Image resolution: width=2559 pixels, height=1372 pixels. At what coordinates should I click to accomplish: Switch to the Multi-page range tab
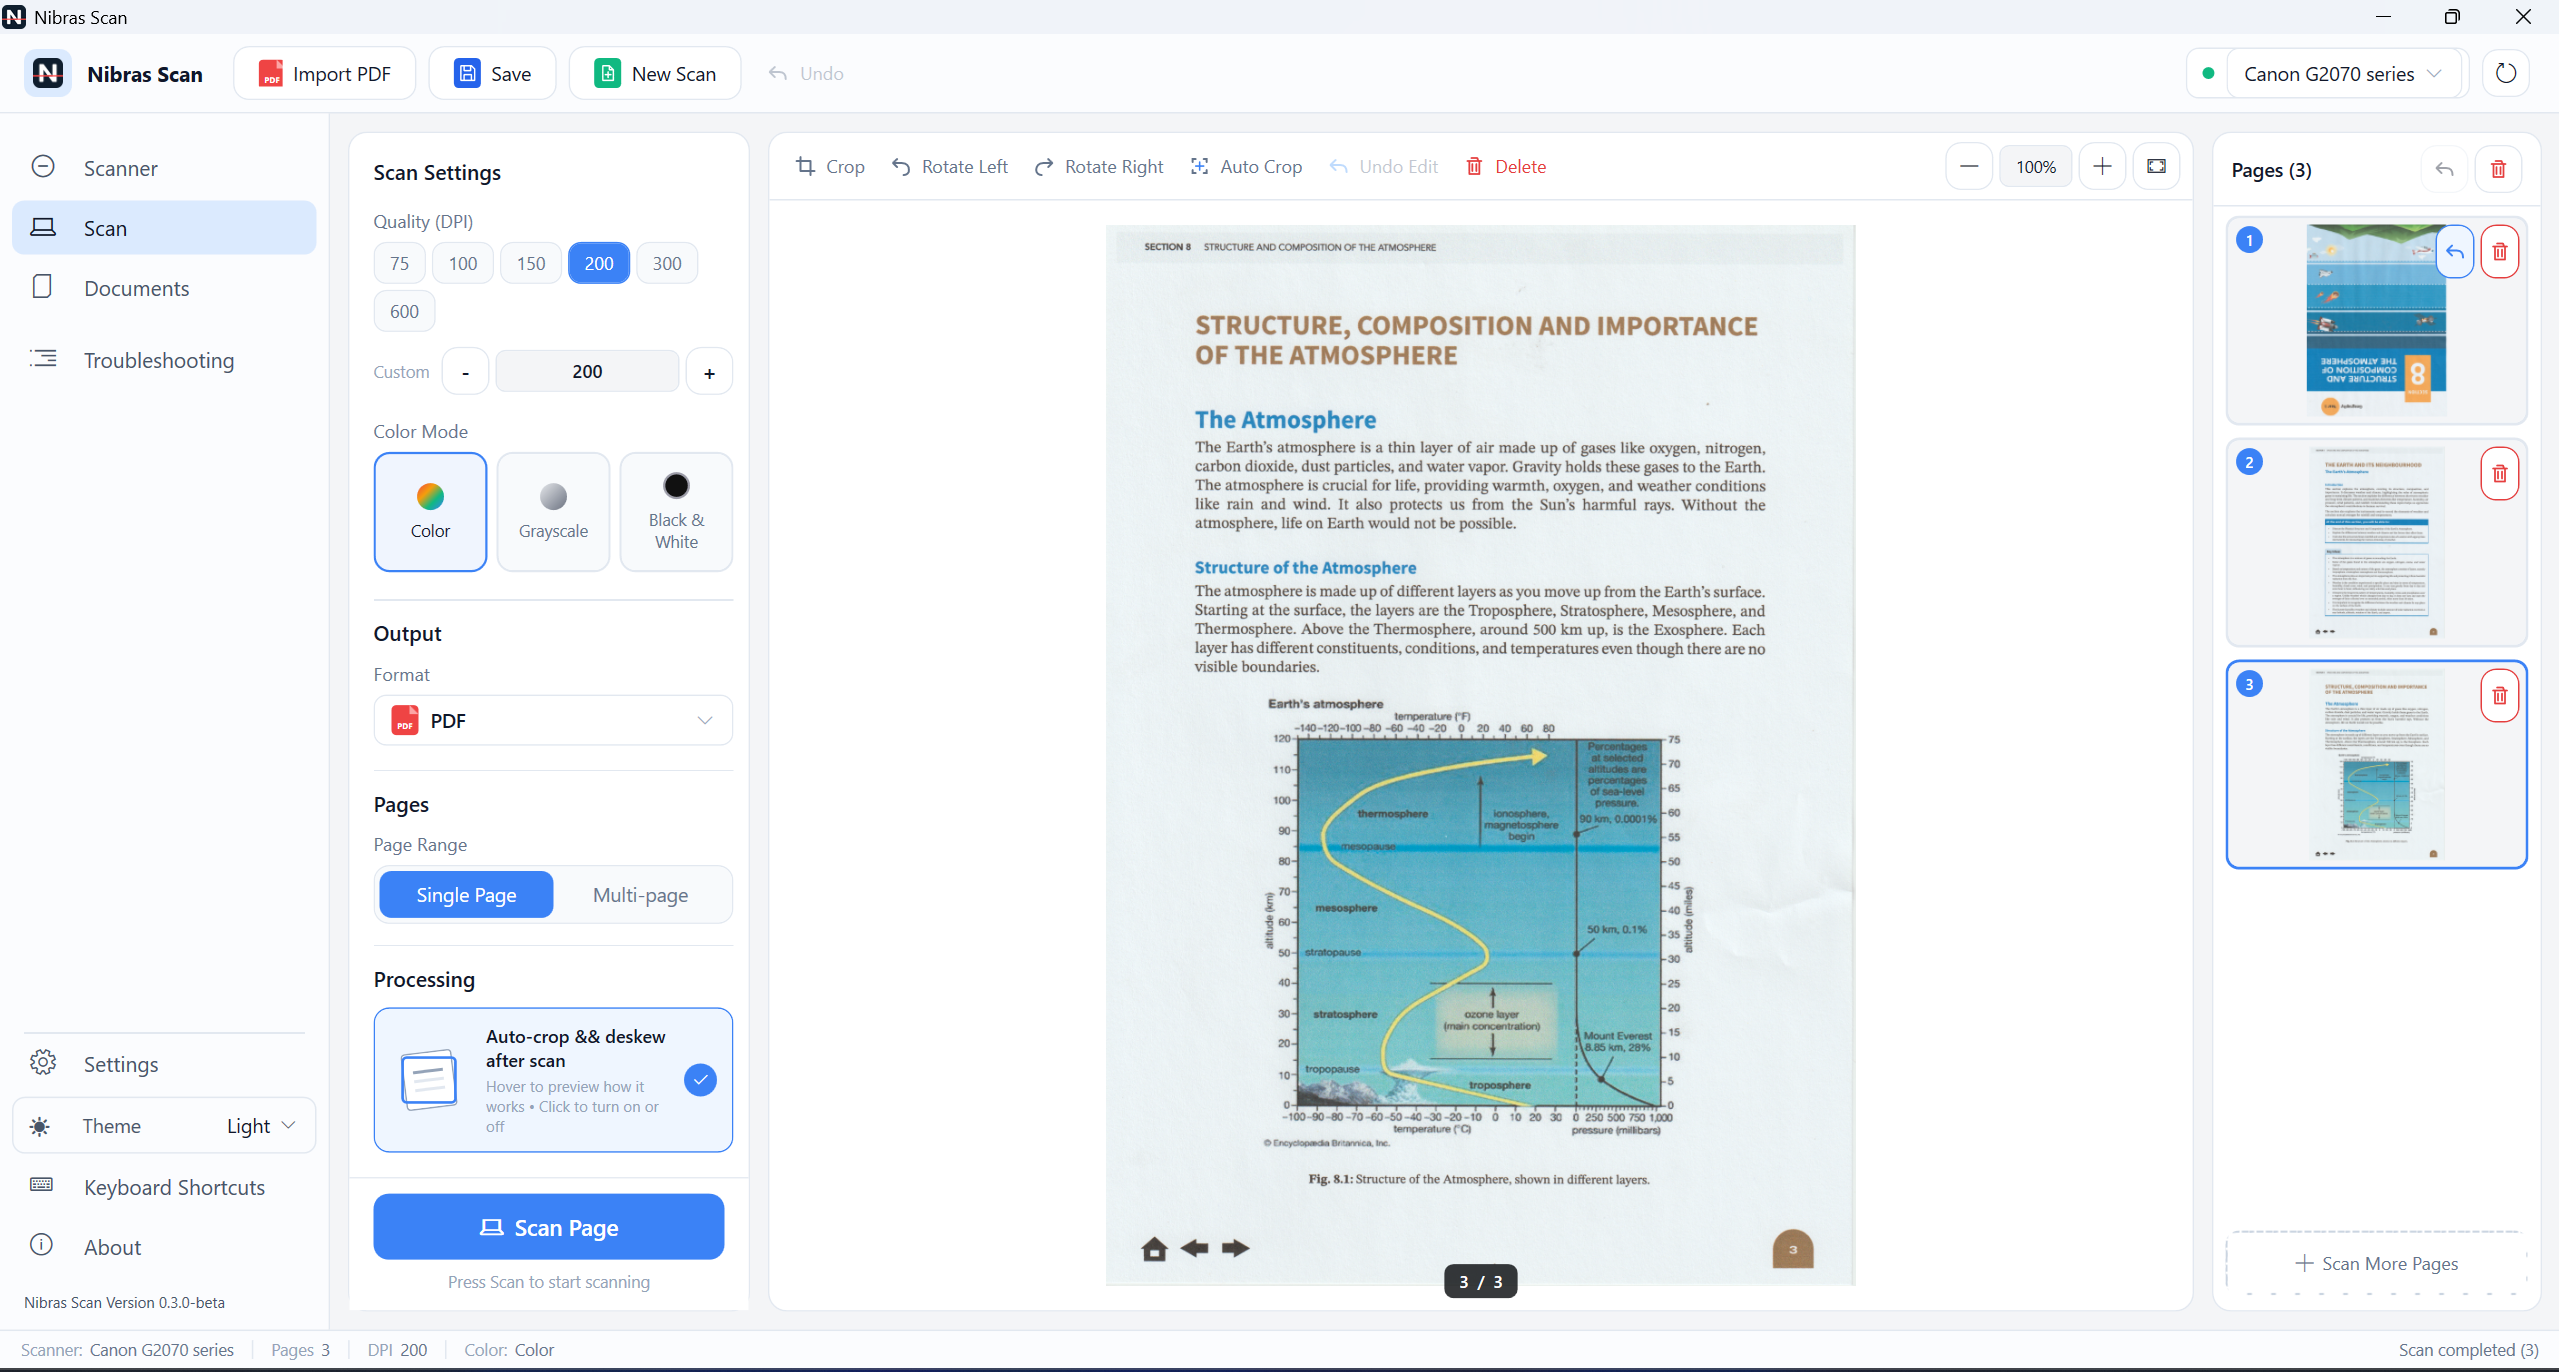click(640, 895)
